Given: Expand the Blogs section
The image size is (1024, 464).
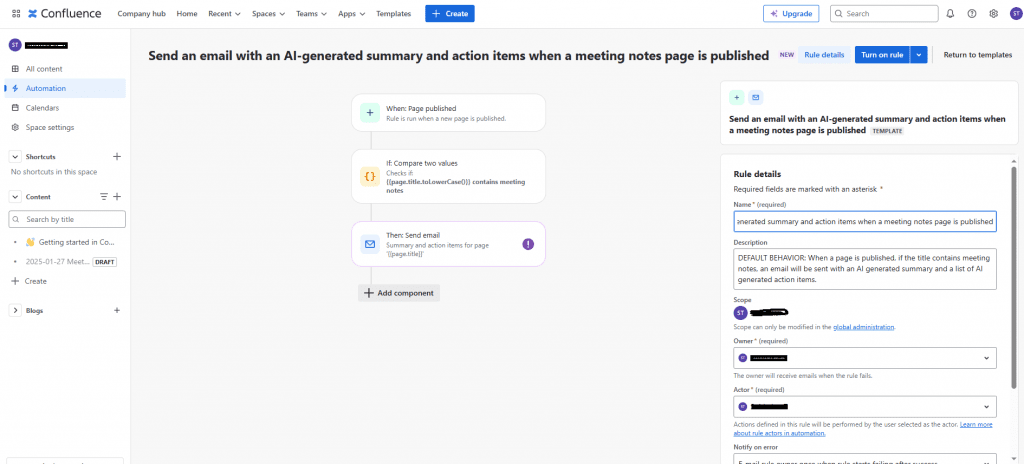Looking at the screenshot, I should [15, 310].
